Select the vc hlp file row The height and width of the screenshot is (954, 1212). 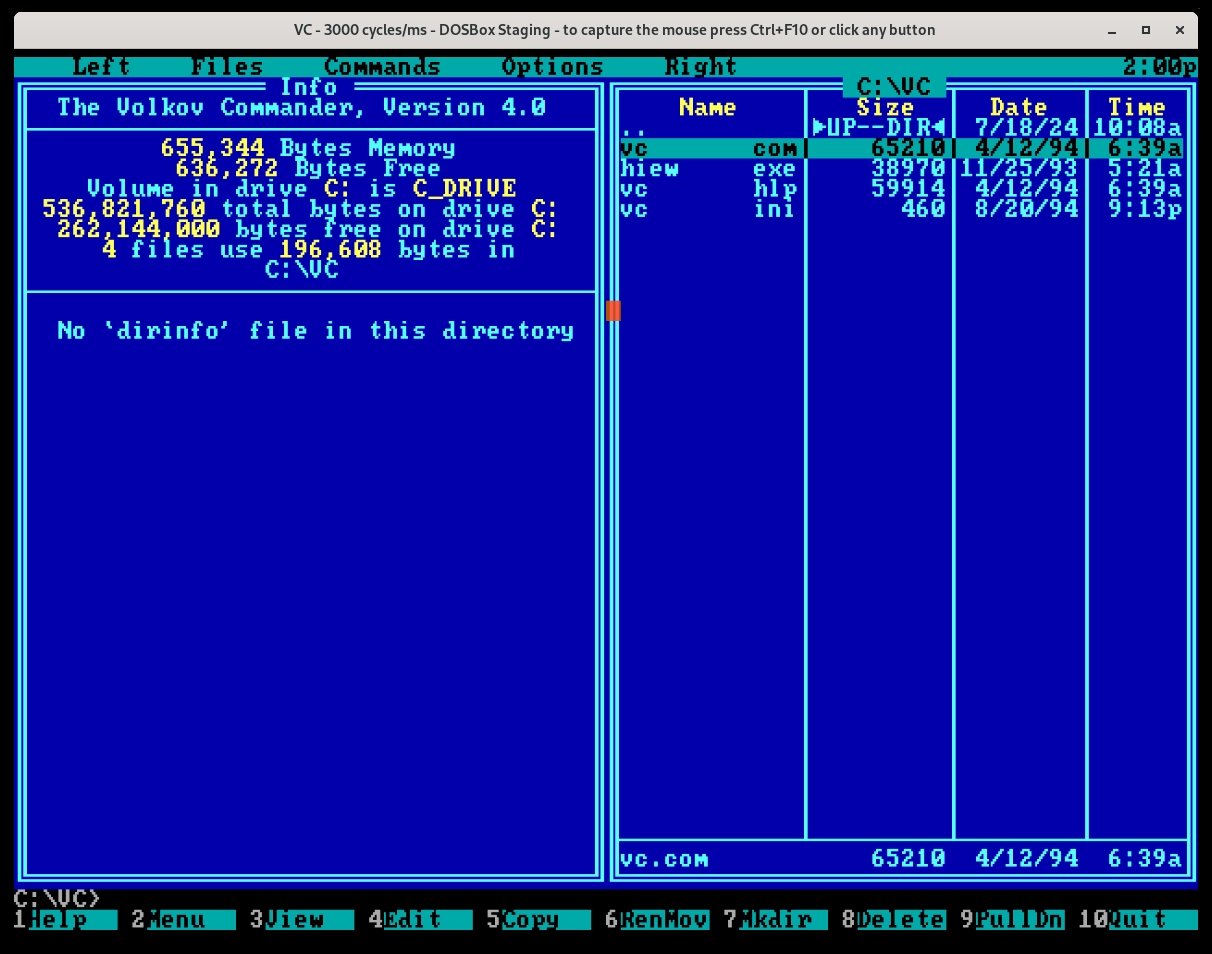[x=901, y=188]
